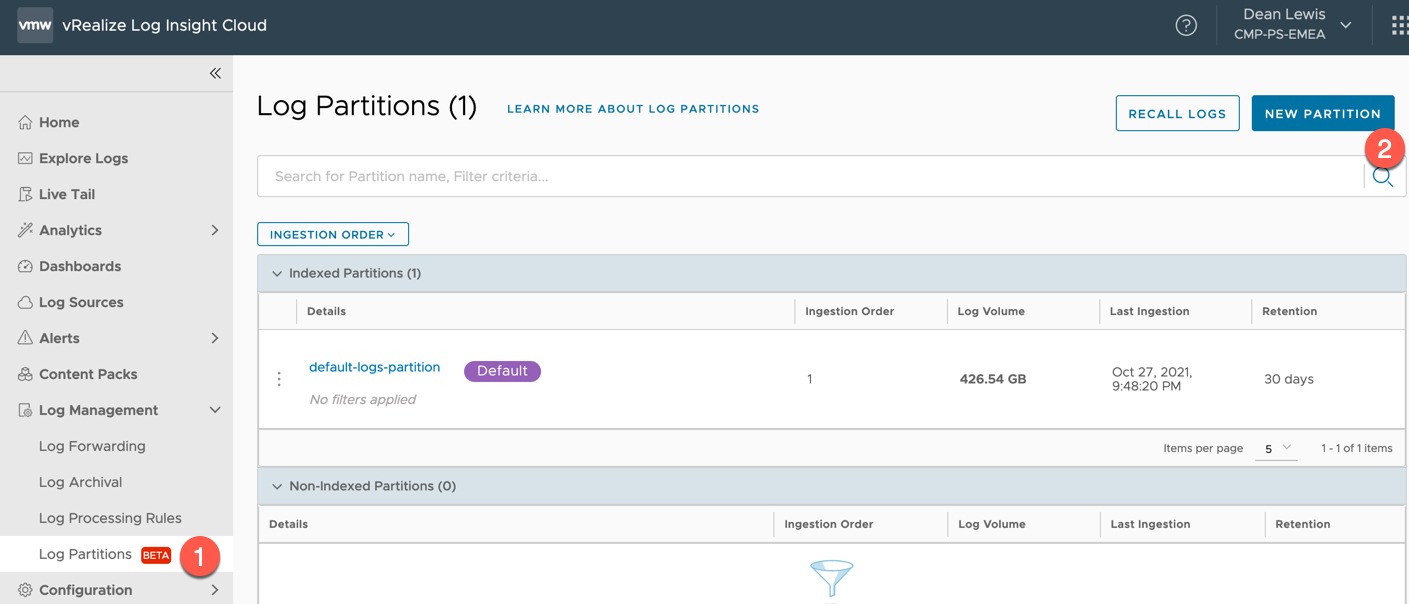The height and width of the screenshot is (604, 1409).
Task: Click the Dashboards gauge icon
Action: point(25,266)
